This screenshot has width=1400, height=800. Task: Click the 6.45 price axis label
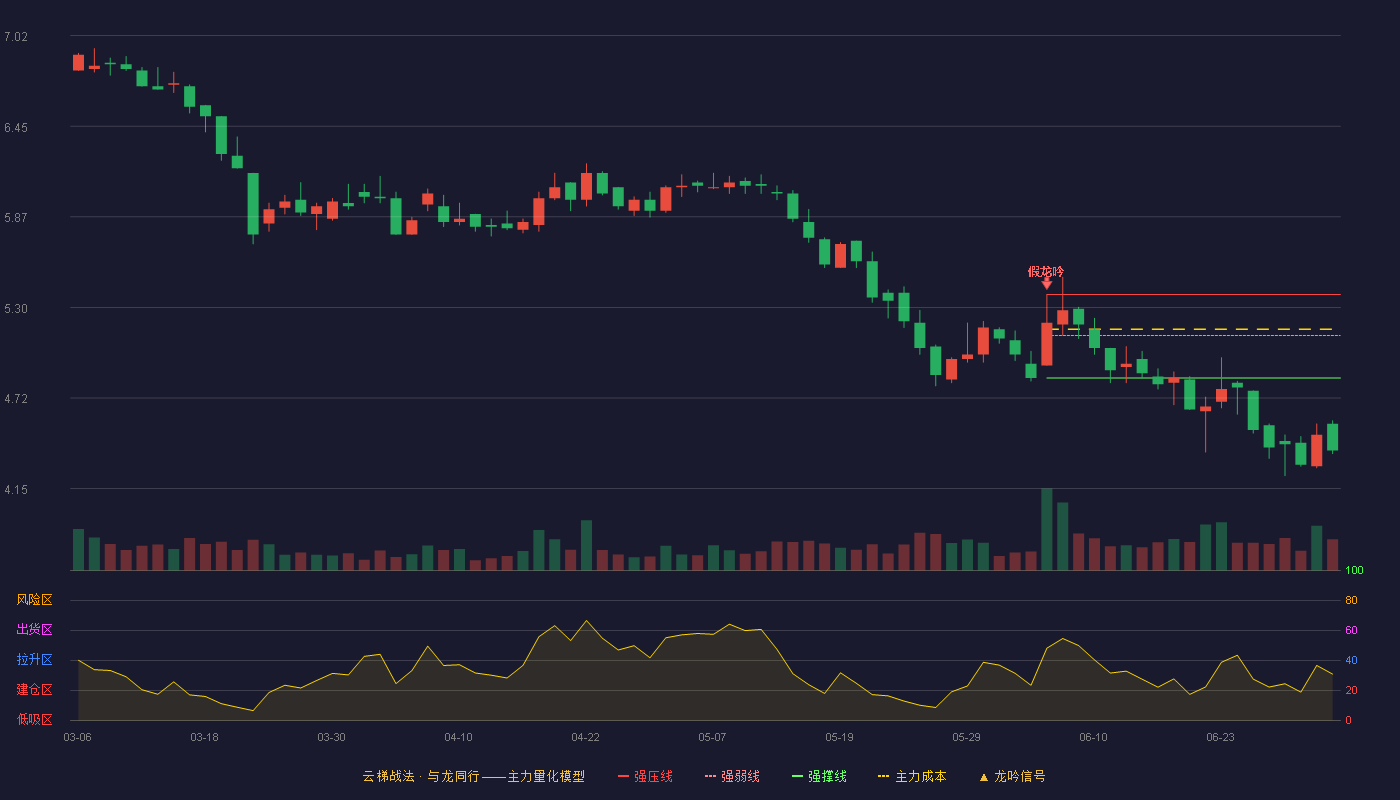[x=16, y=128]
